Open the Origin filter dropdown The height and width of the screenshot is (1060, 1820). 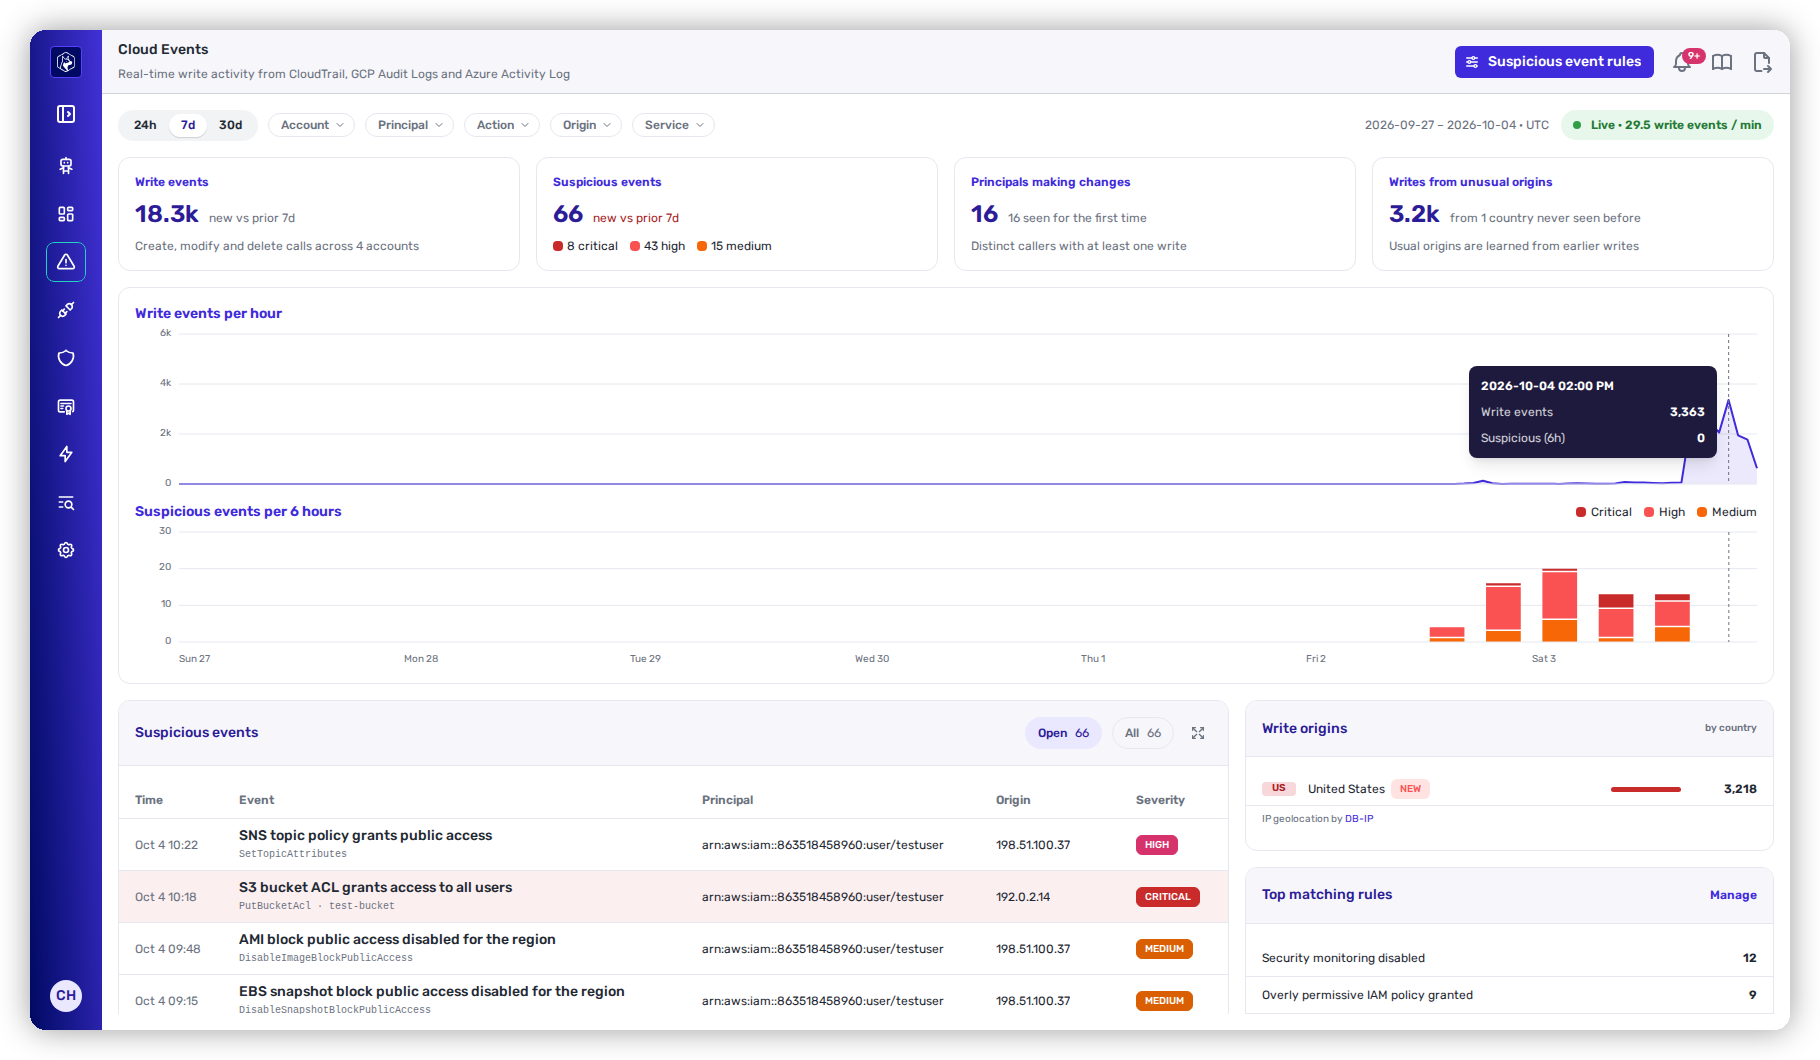(x=586, y=125)
